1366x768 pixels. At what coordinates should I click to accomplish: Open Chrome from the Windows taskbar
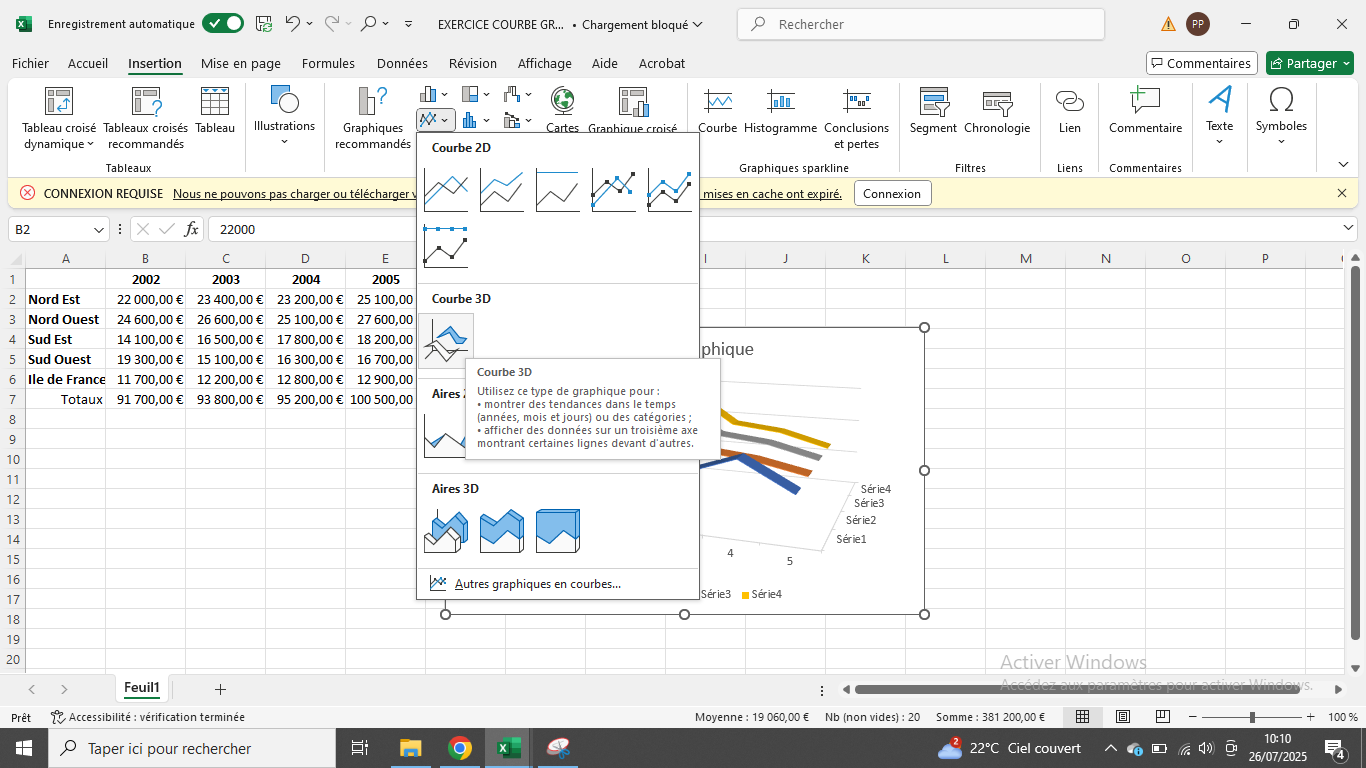(460, 748)
